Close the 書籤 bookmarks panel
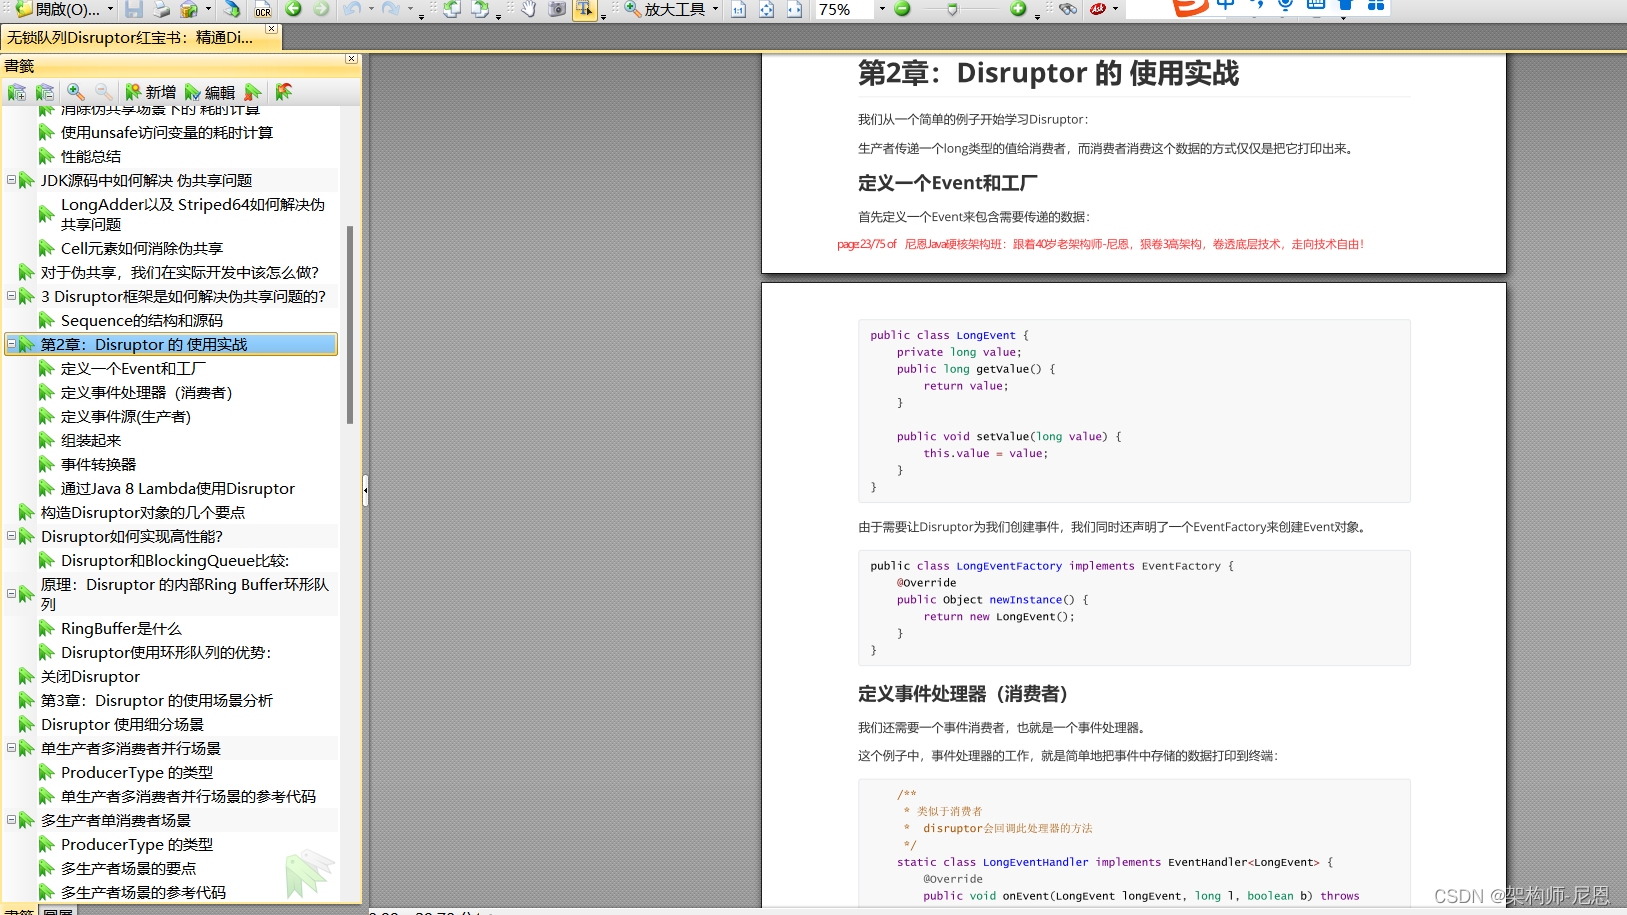Screen dimensions: 1627x915 pos(351,60)
